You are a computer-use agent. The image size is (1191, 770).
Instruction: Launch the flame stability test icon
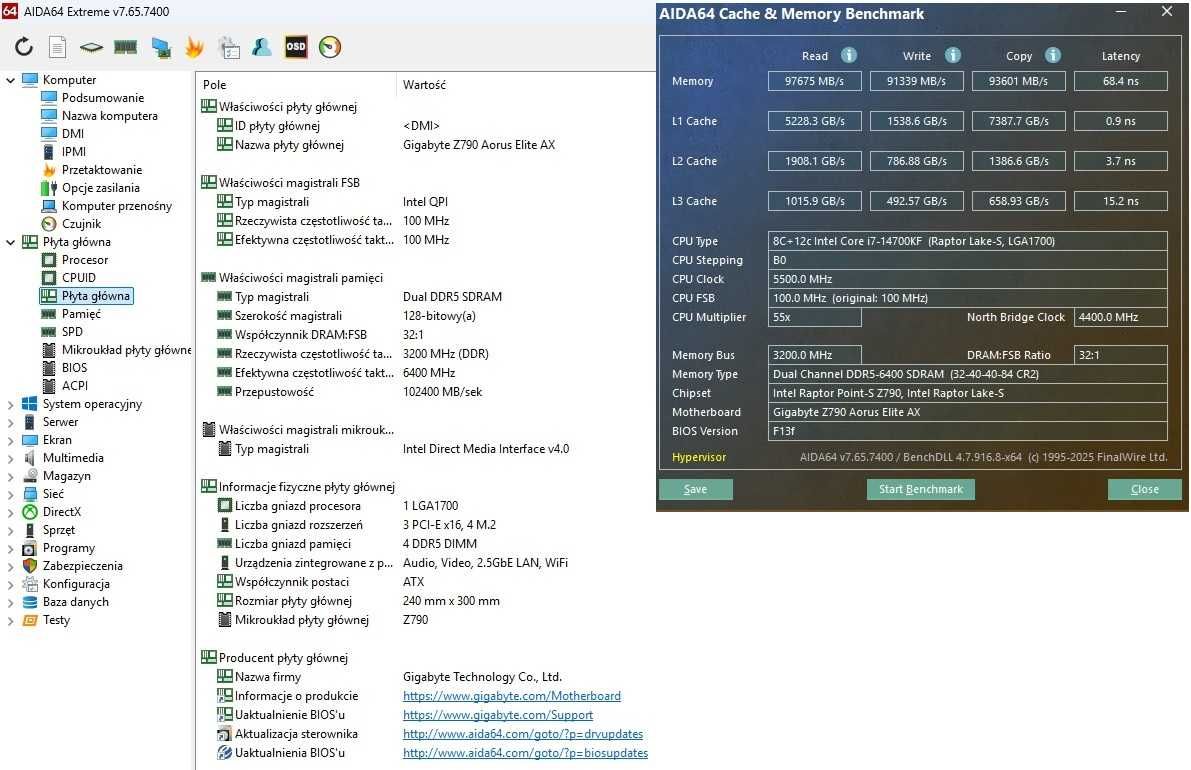click(194, 47)
